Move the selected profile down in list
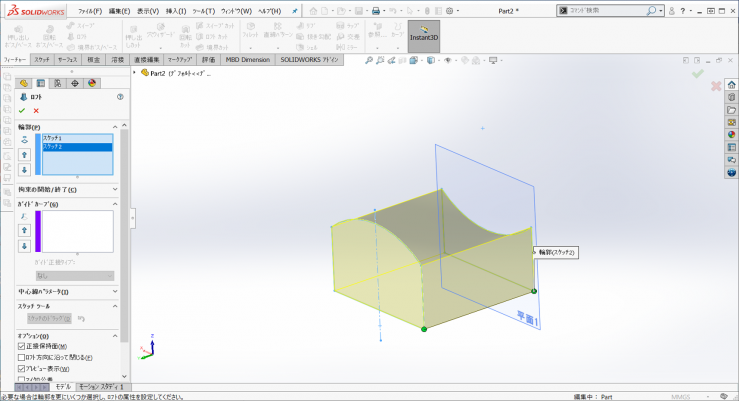This screenshot has width=739, height=401. click(24, 169)
